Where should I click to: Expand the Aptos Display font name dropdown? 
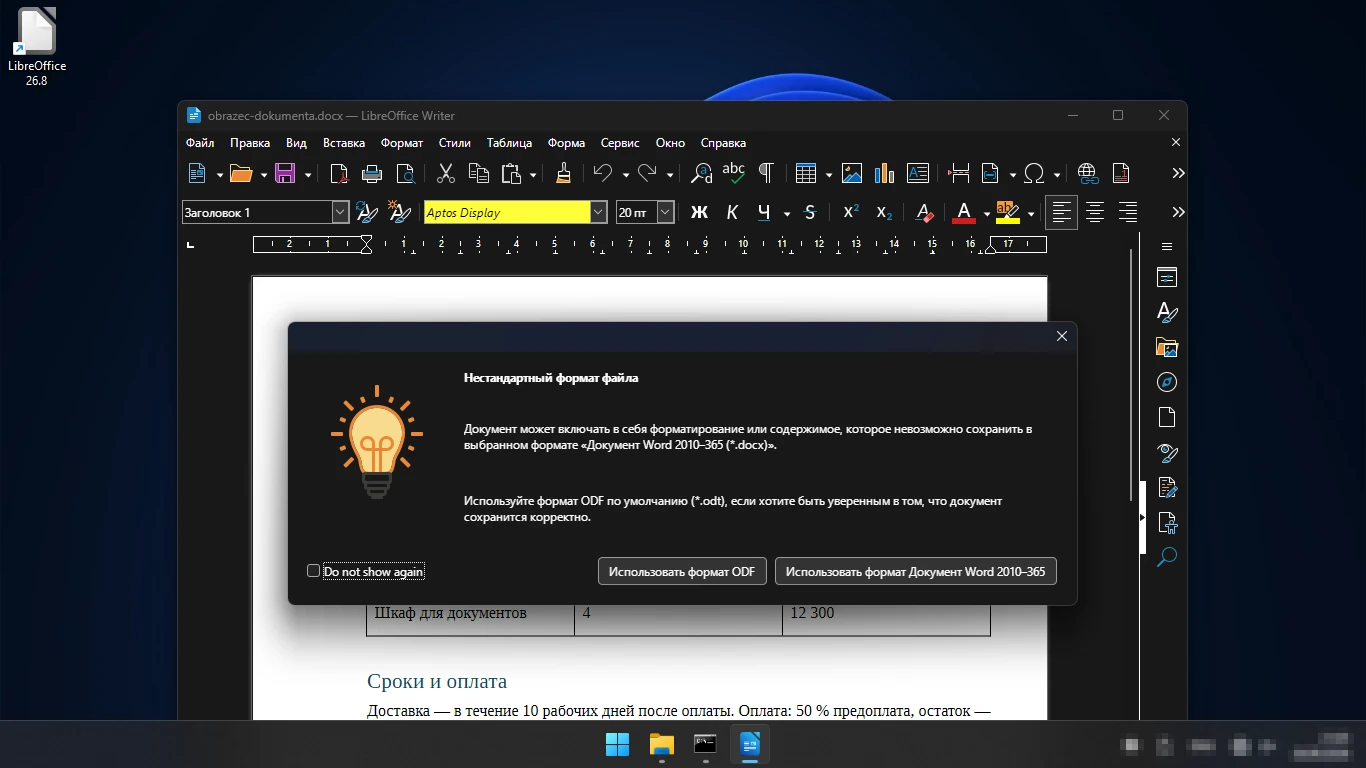(598, 212)
